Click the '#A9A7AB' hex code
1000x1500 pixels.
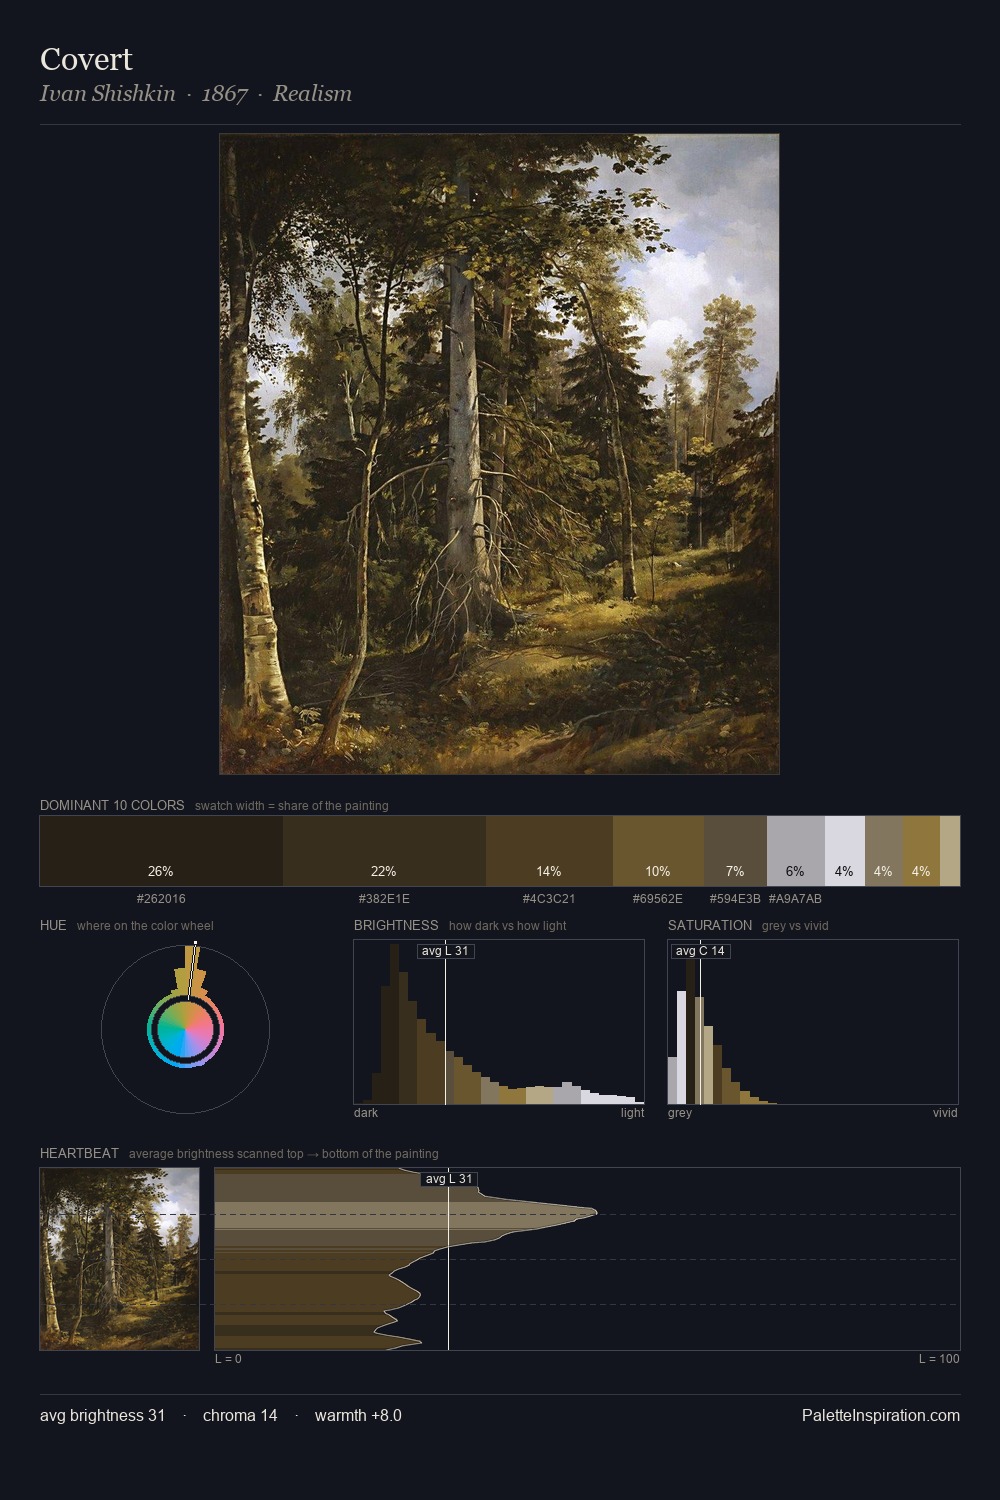(795, 899)
